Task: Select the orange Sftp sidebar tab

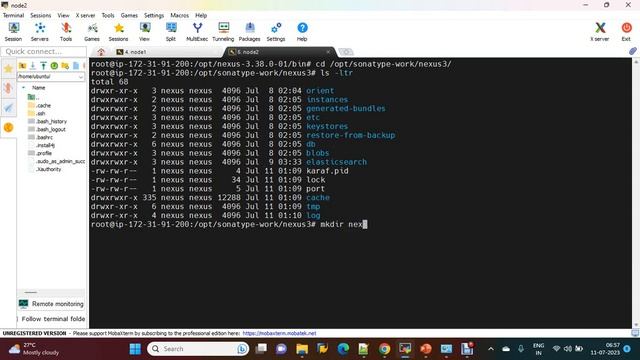Action: pos(8,128)
